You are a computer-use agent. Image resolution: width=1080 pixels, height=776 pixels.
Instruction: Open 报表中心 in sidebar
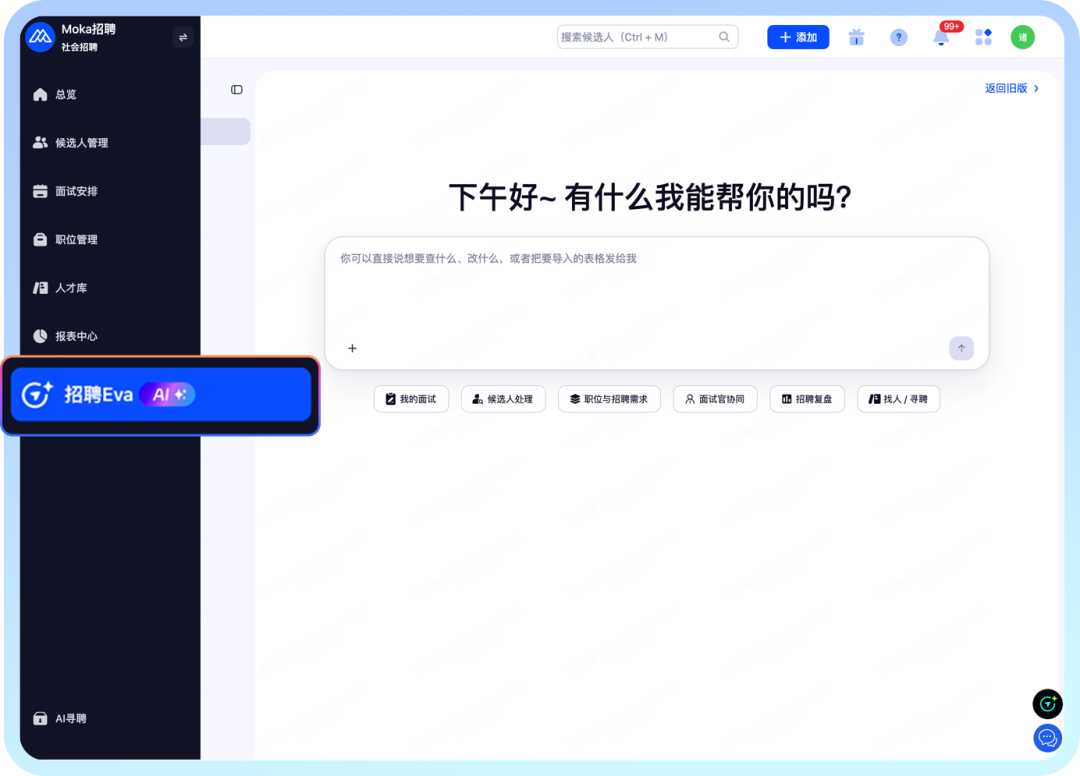(x=65, y=336)
